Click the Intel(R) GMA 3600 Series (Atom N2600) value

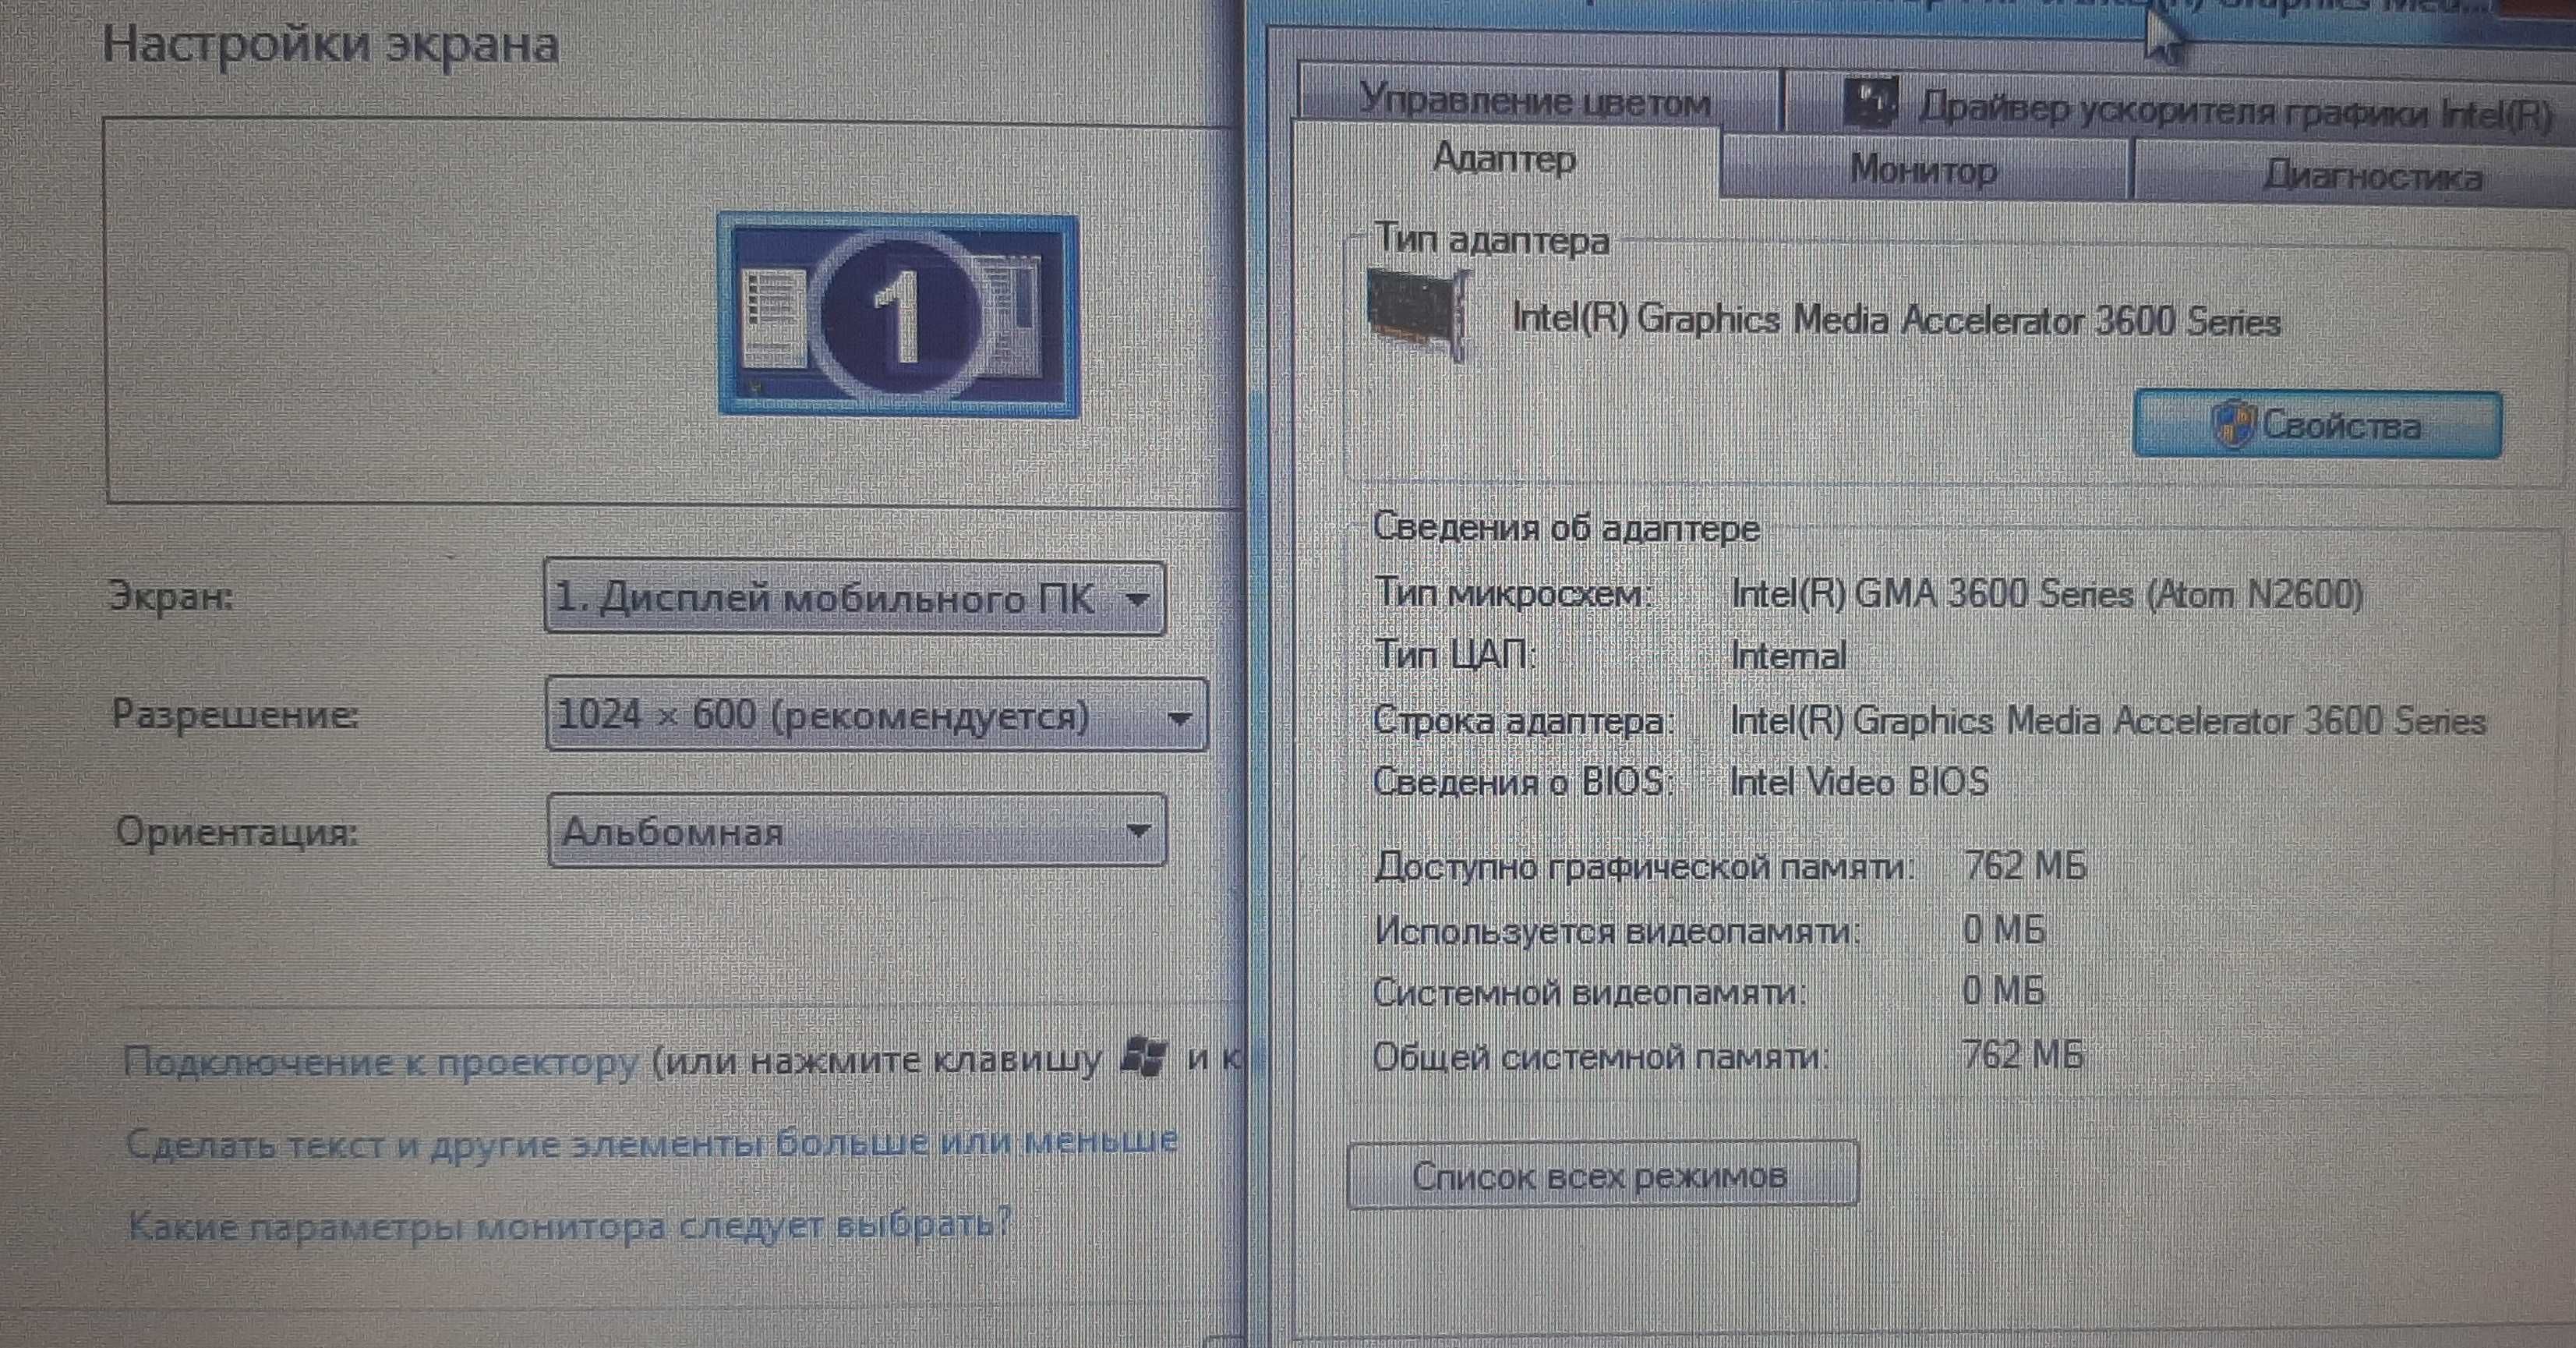tap(2047, 594)
